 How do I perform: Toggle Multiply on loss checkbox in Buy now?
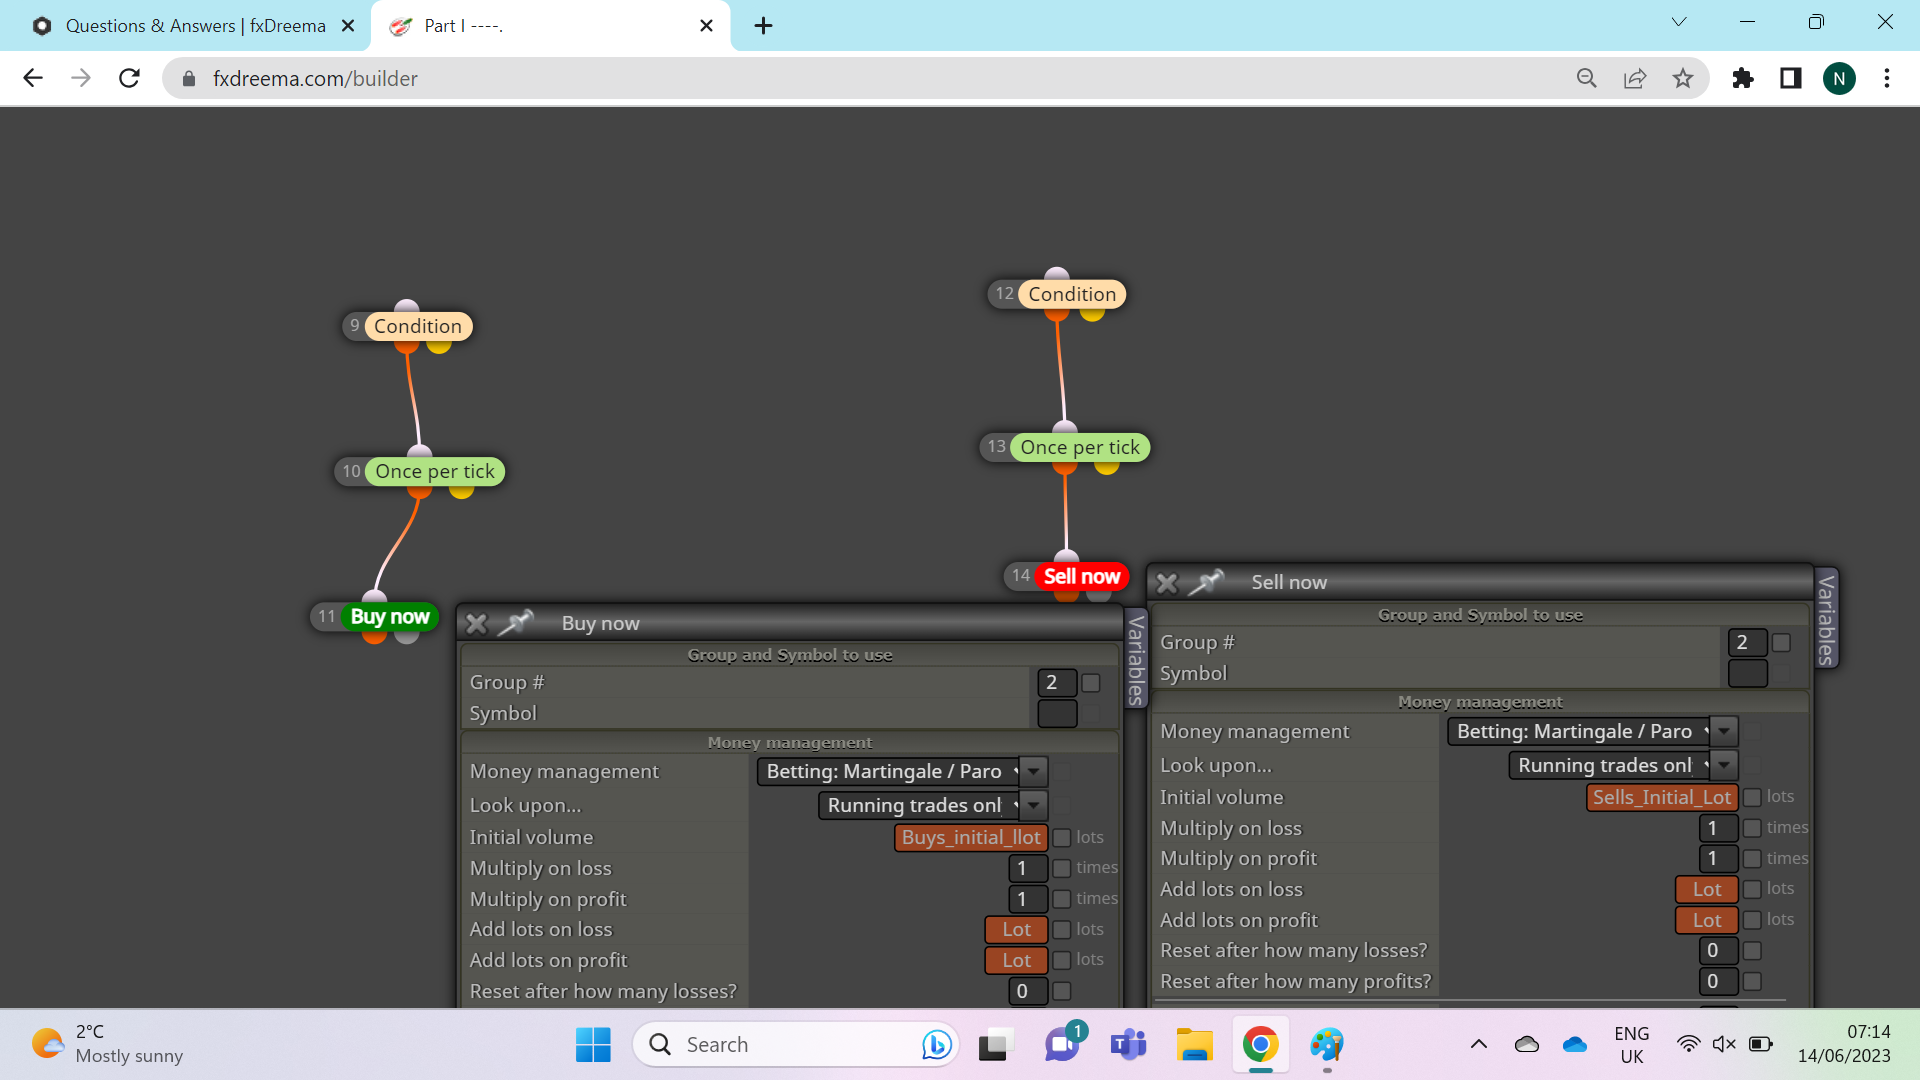(x=1062, y=869)
